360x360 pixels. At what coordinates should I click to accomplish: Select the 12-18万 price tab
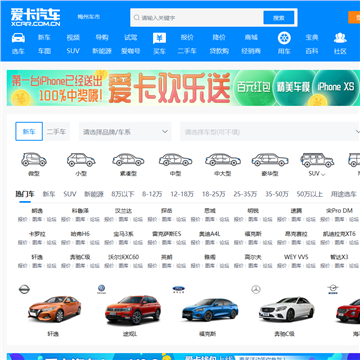pyautogui.click(x=182, y=194)
